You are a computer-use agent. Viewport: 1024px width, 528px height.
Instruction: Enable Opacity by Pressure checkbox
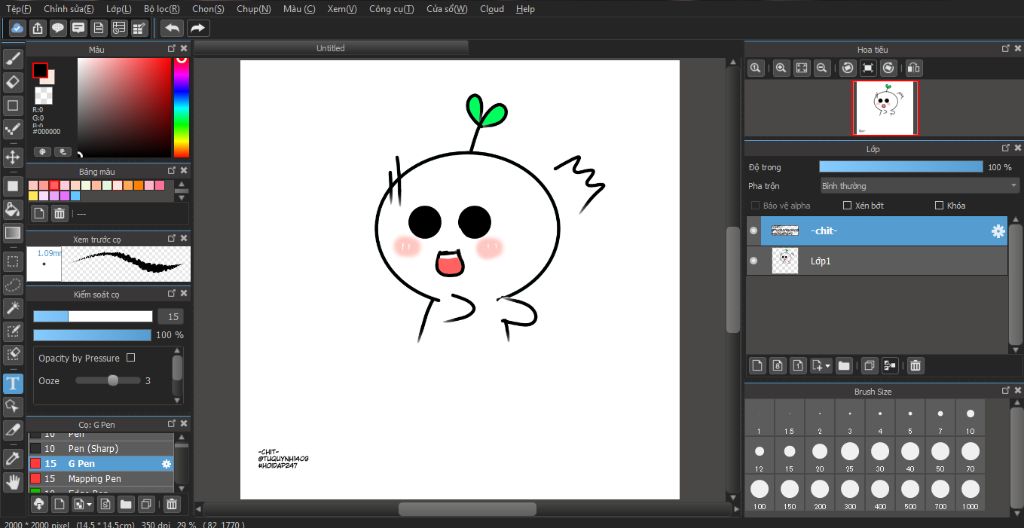point(131,357)
